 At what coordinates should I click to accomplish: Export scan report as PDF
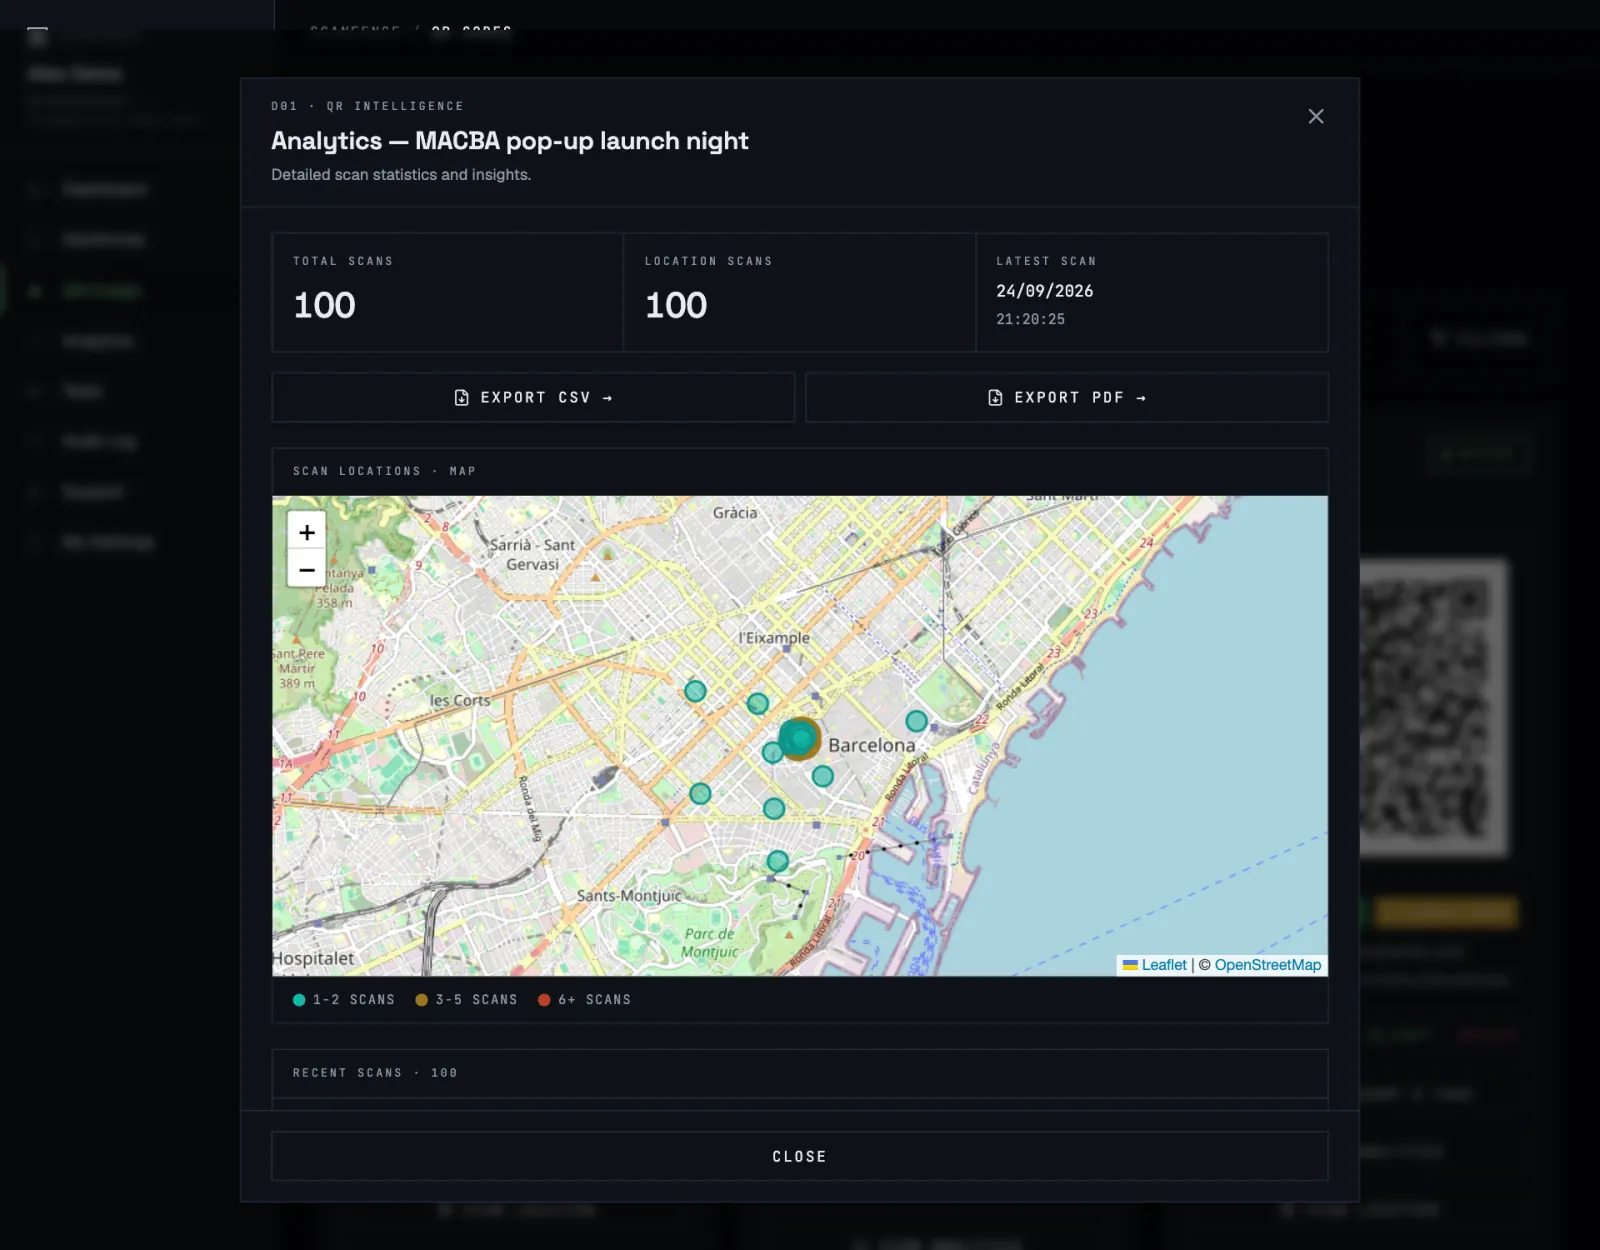coord(1067,398)
